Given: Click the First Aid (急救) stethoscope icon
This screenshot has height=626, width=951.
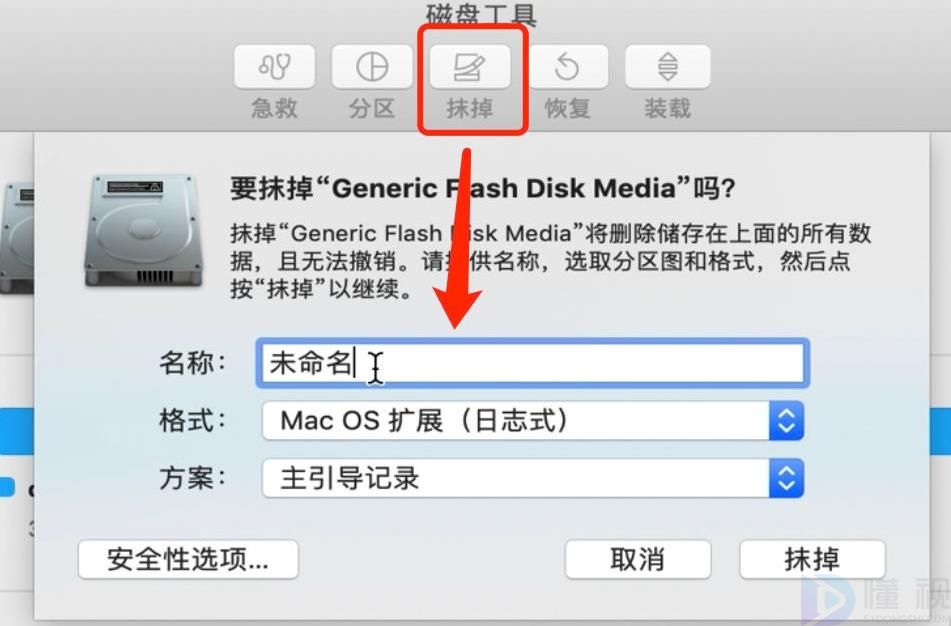Looking at the screenshot, I should 275,67.
